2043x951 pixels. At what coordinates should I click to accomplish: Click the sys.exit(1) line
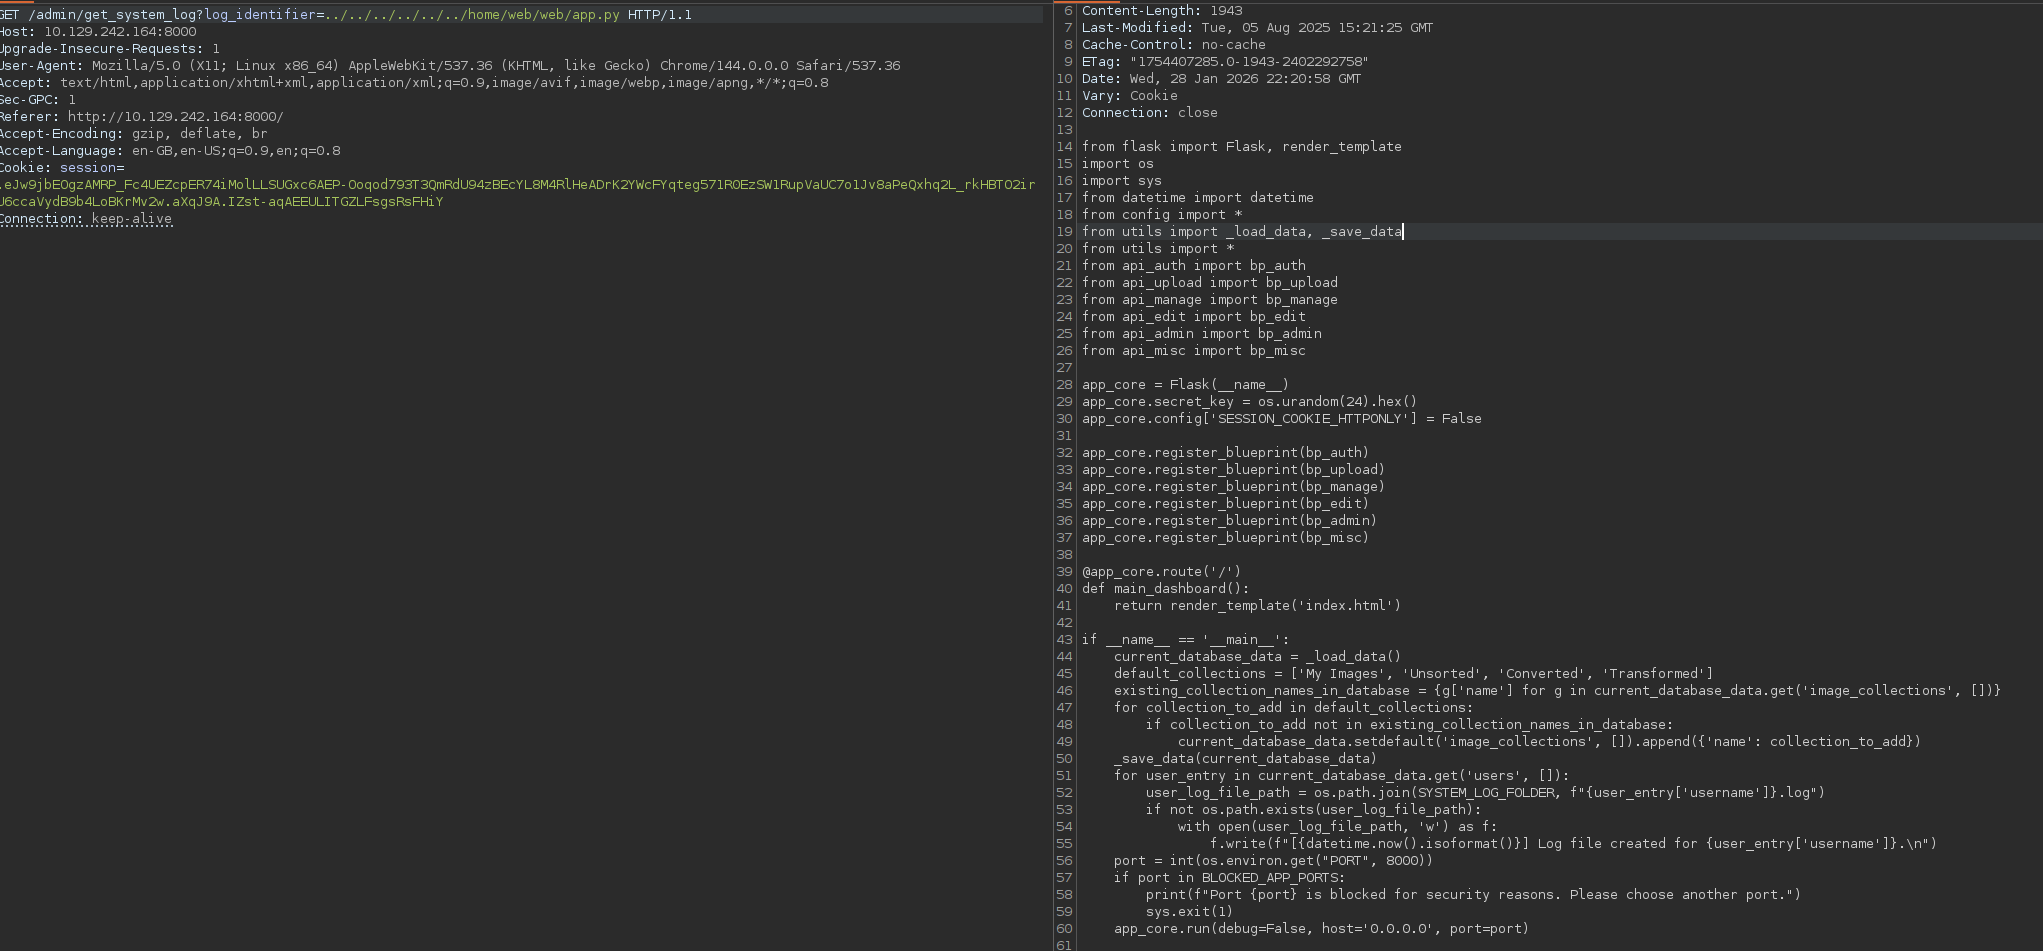(x=1190, y=912)
